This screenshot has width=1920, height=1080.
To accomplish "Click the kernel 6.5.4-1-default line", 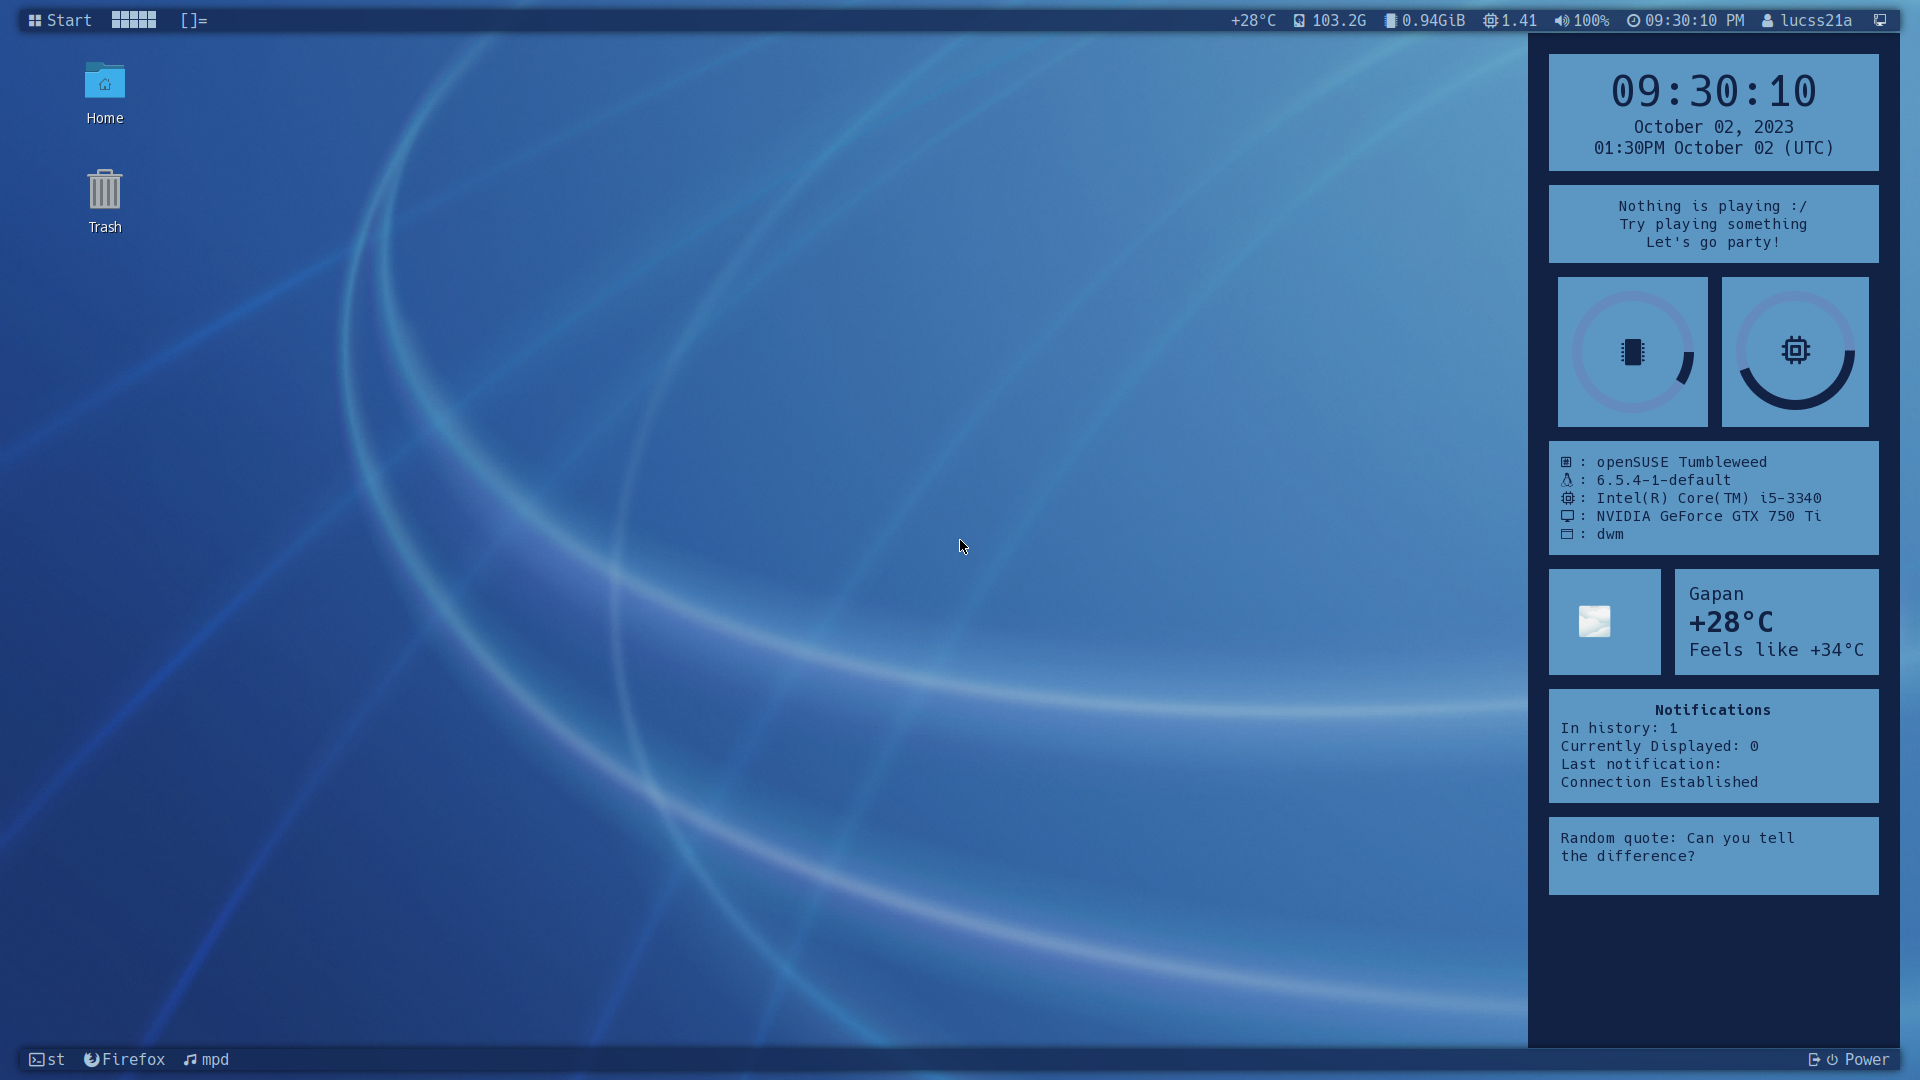I will 1646,480.
